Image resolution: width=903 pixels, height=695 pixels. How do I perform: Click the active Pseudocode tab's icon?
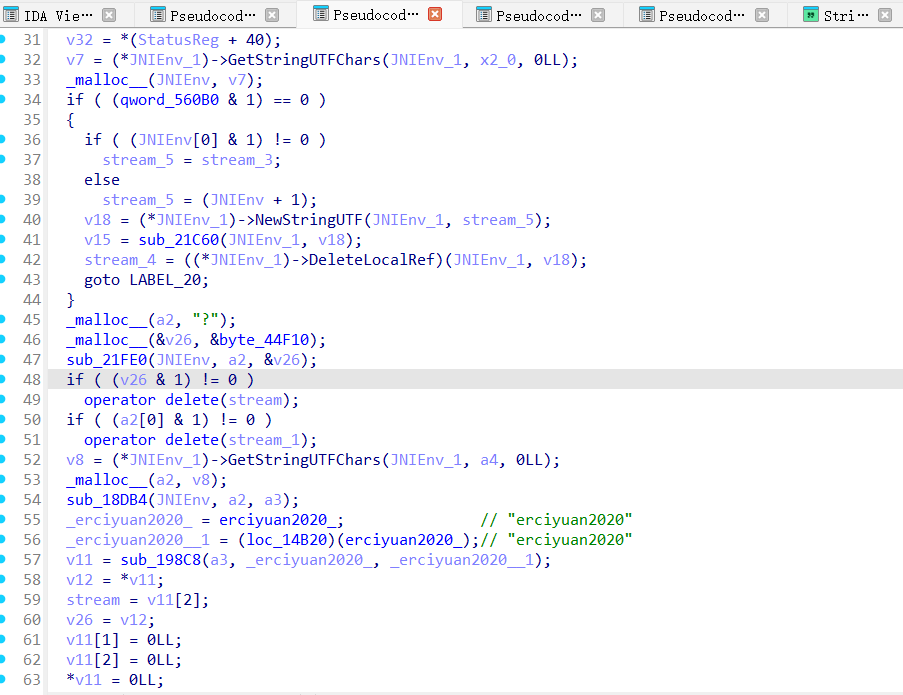[x=320, y=14]
